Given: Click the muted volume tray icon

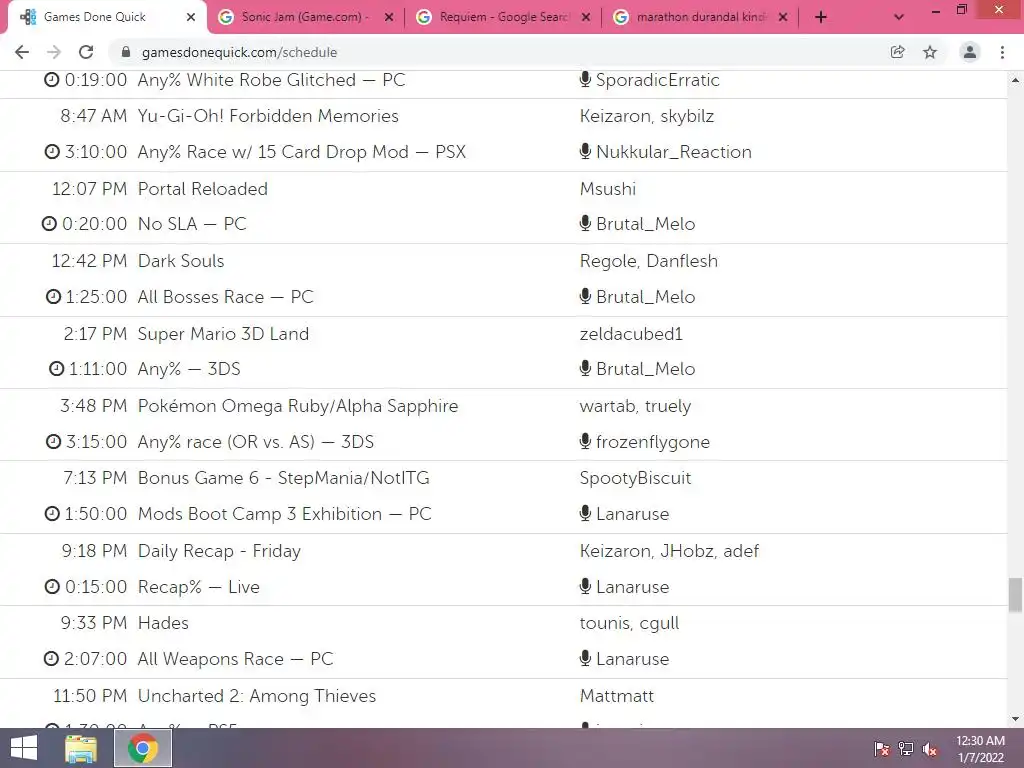Looking at the screenshot, I should point(930,749).
